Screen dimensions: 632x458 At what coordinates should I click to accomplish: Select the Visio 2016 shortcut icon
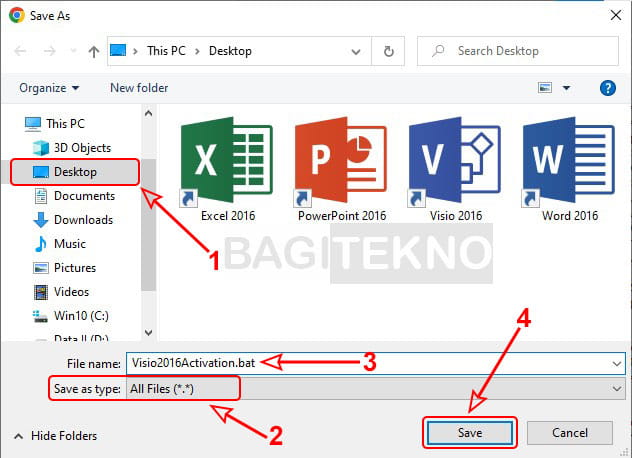click(455, 160)
